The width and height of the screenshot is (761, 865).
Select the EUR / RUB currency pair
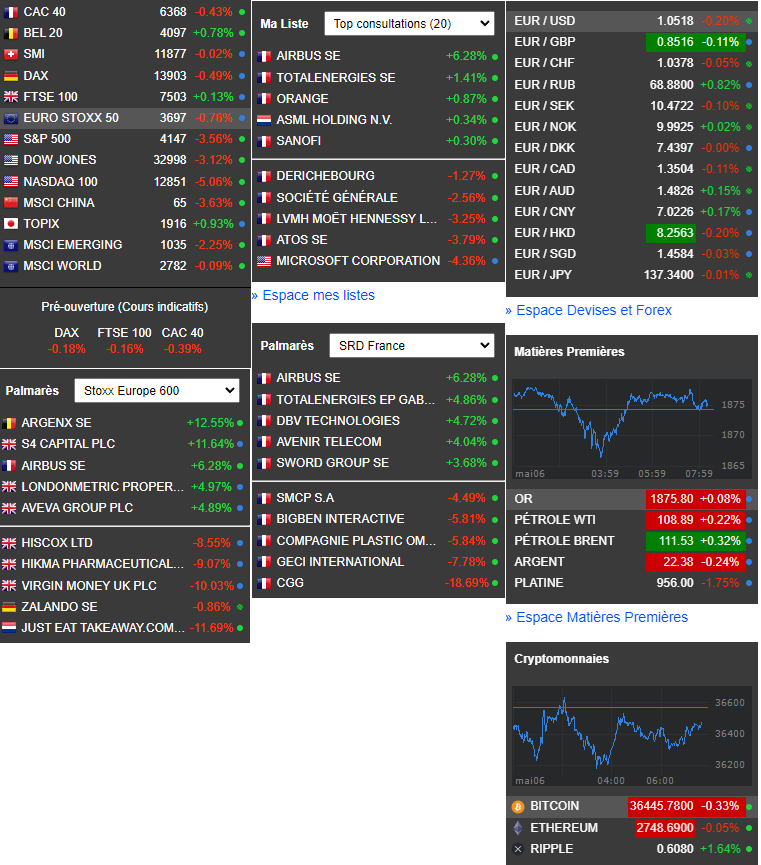point(632,85)
